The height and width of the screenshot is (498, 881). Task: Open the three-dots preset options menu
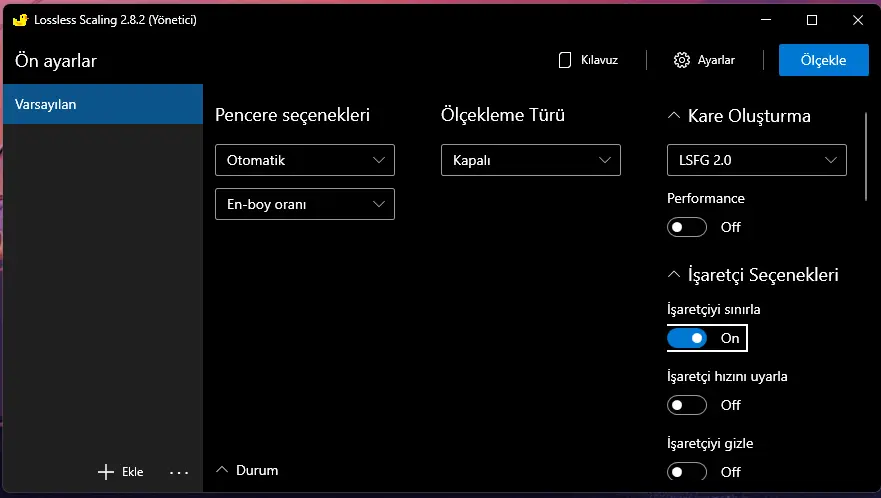tap(179, 473)
